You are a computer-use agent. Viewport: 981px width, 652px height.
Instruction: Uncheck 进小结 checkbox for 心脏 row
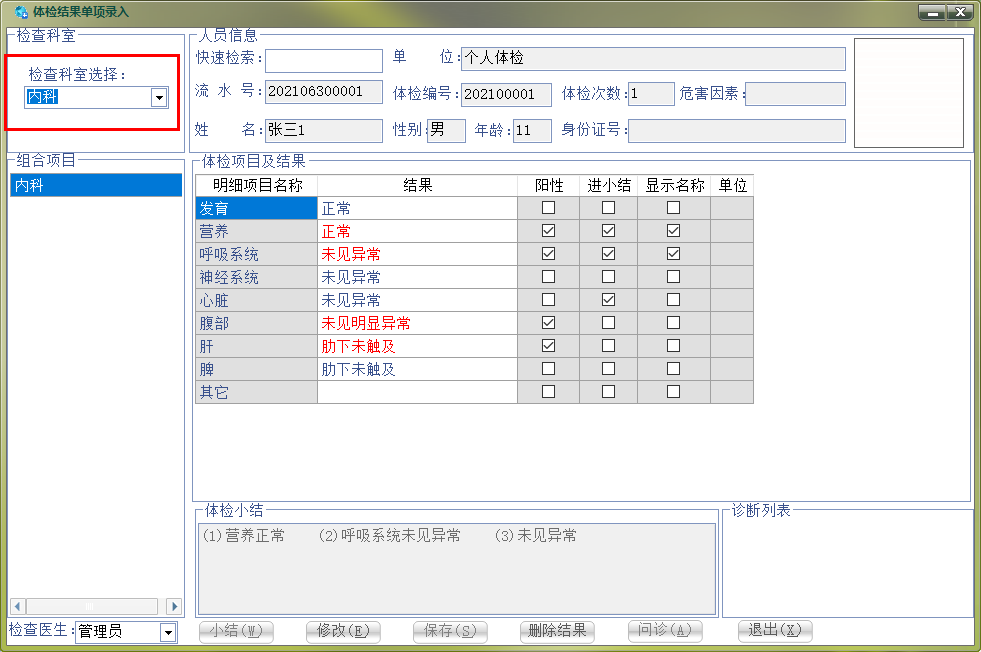(x=608, y=300)
